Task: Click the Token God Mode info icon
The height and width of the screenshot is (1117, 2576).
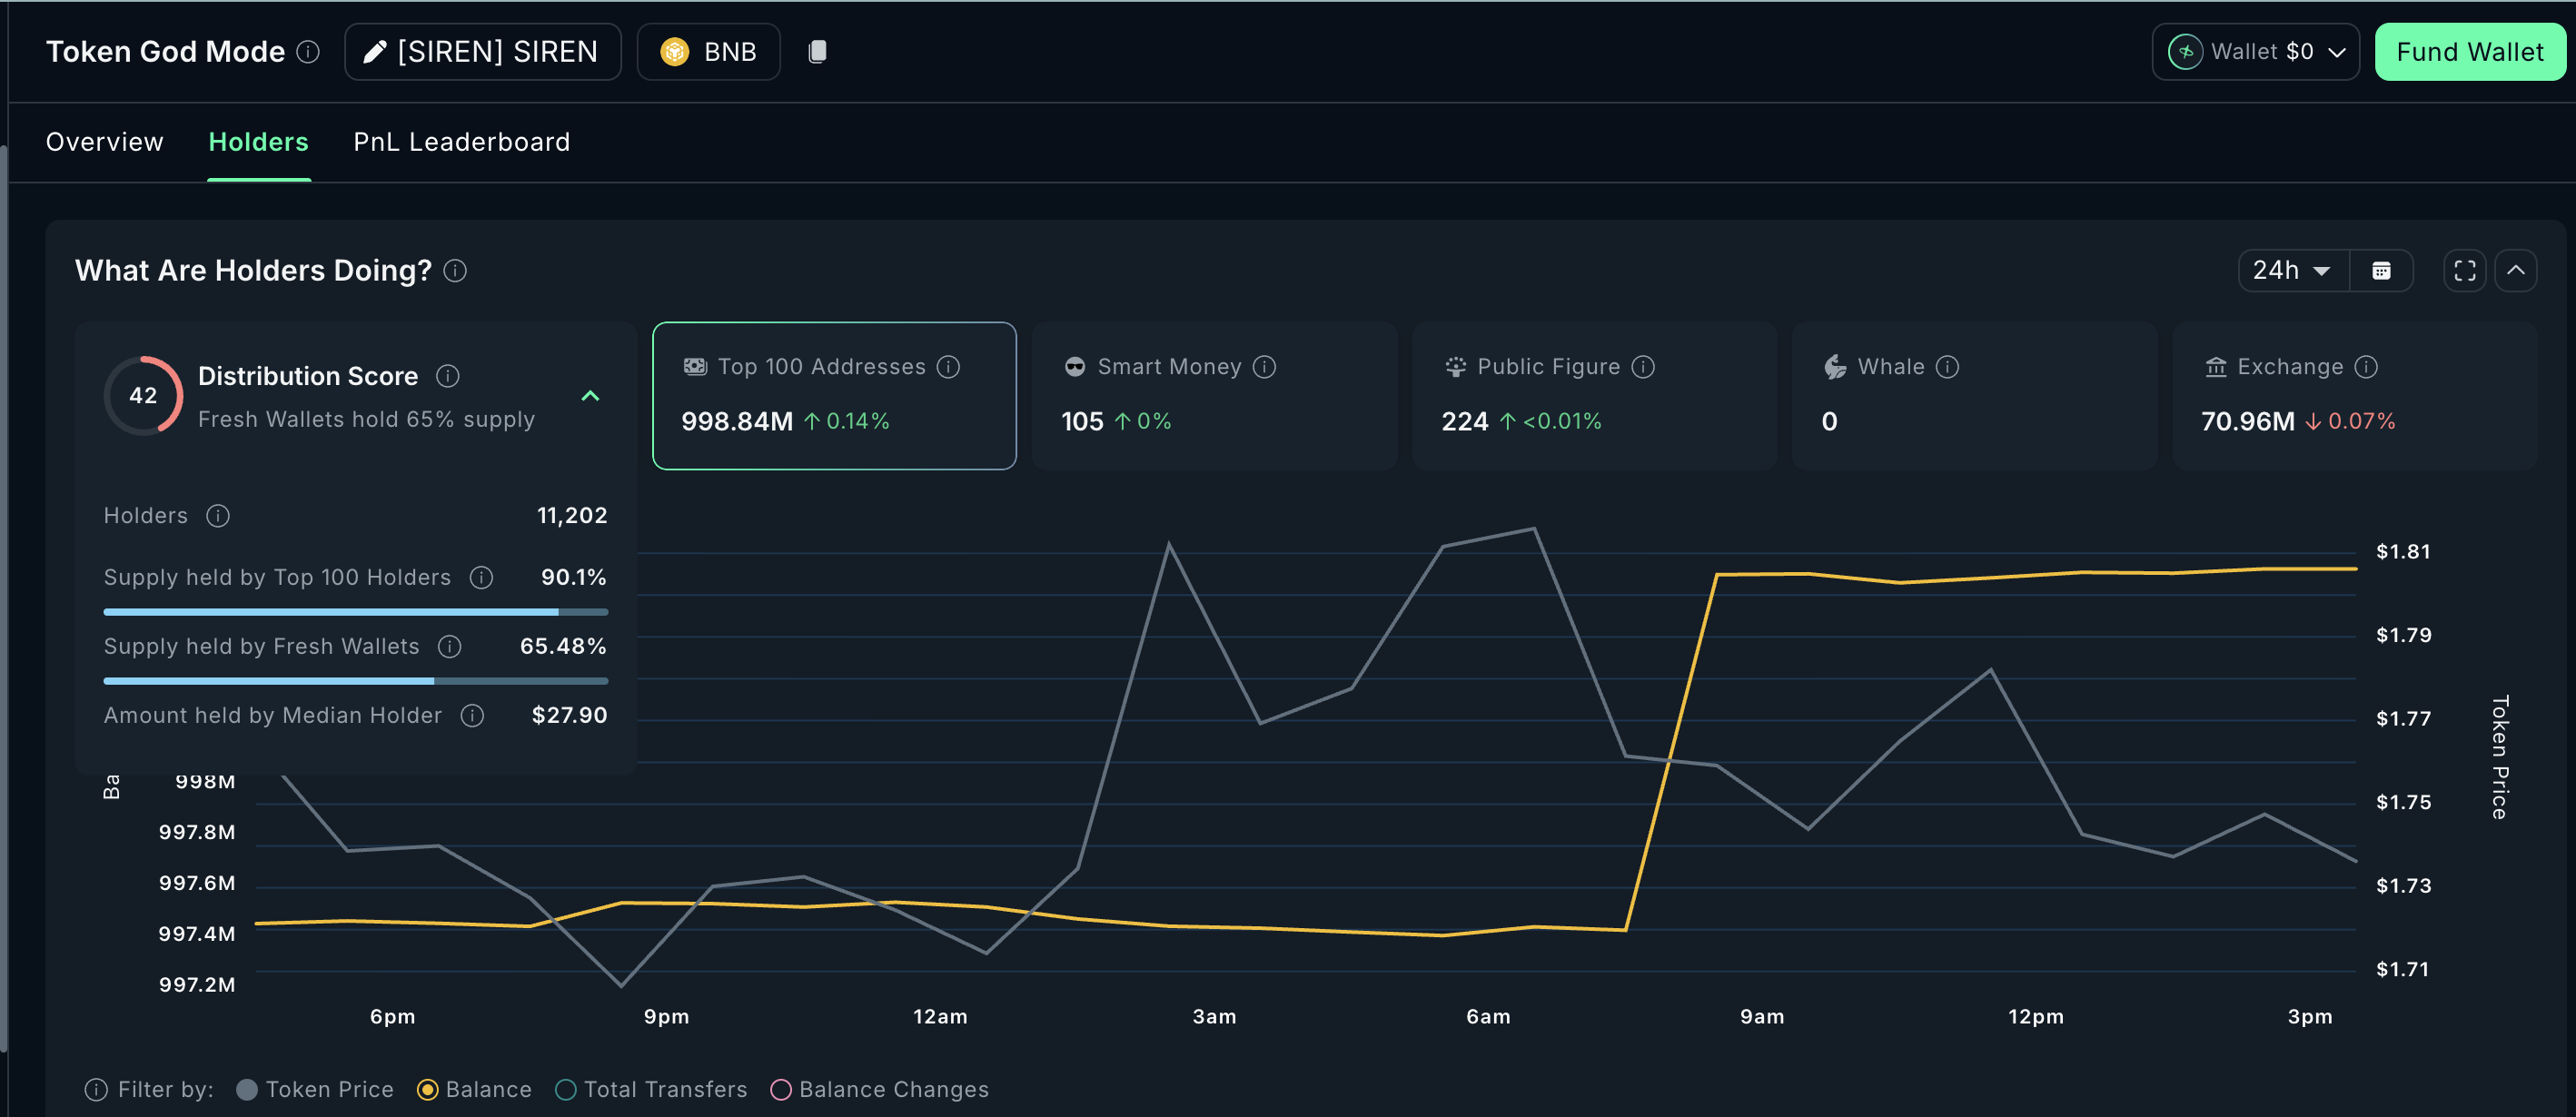Action: (309, 52)
